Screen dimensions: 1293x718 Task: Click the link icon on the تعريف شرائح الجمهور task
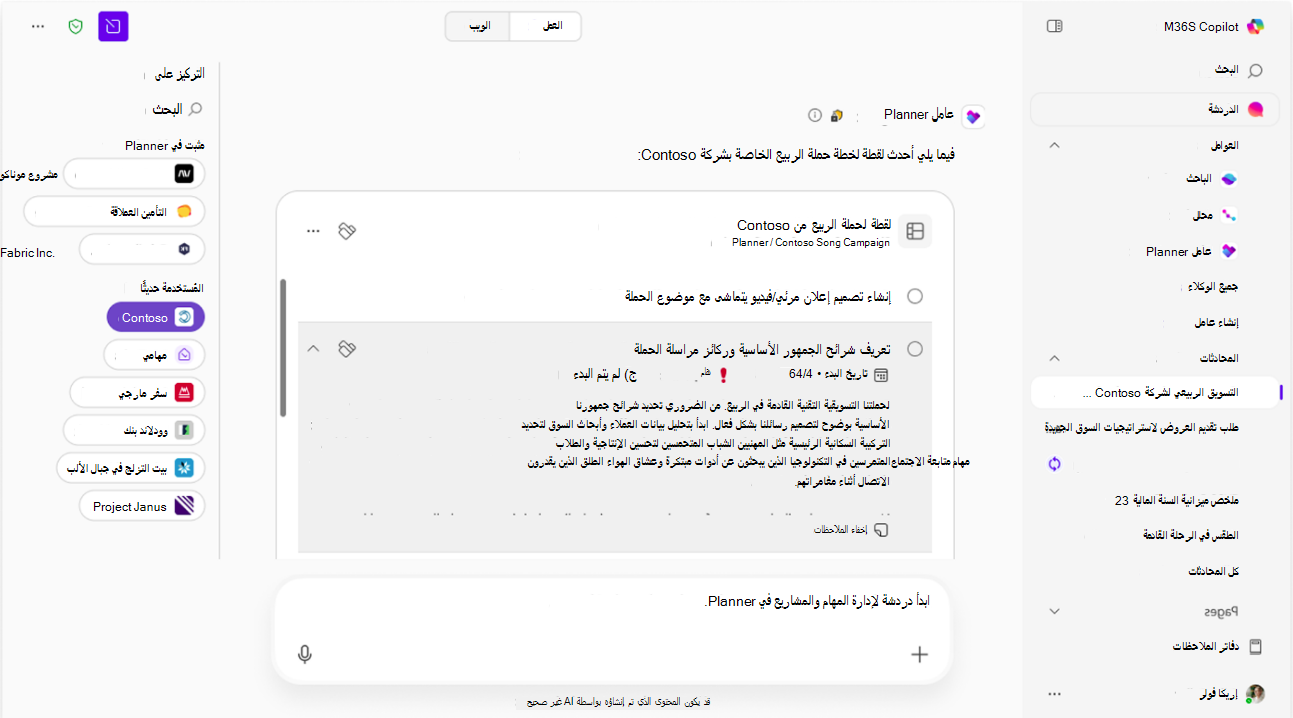point(346,349)
